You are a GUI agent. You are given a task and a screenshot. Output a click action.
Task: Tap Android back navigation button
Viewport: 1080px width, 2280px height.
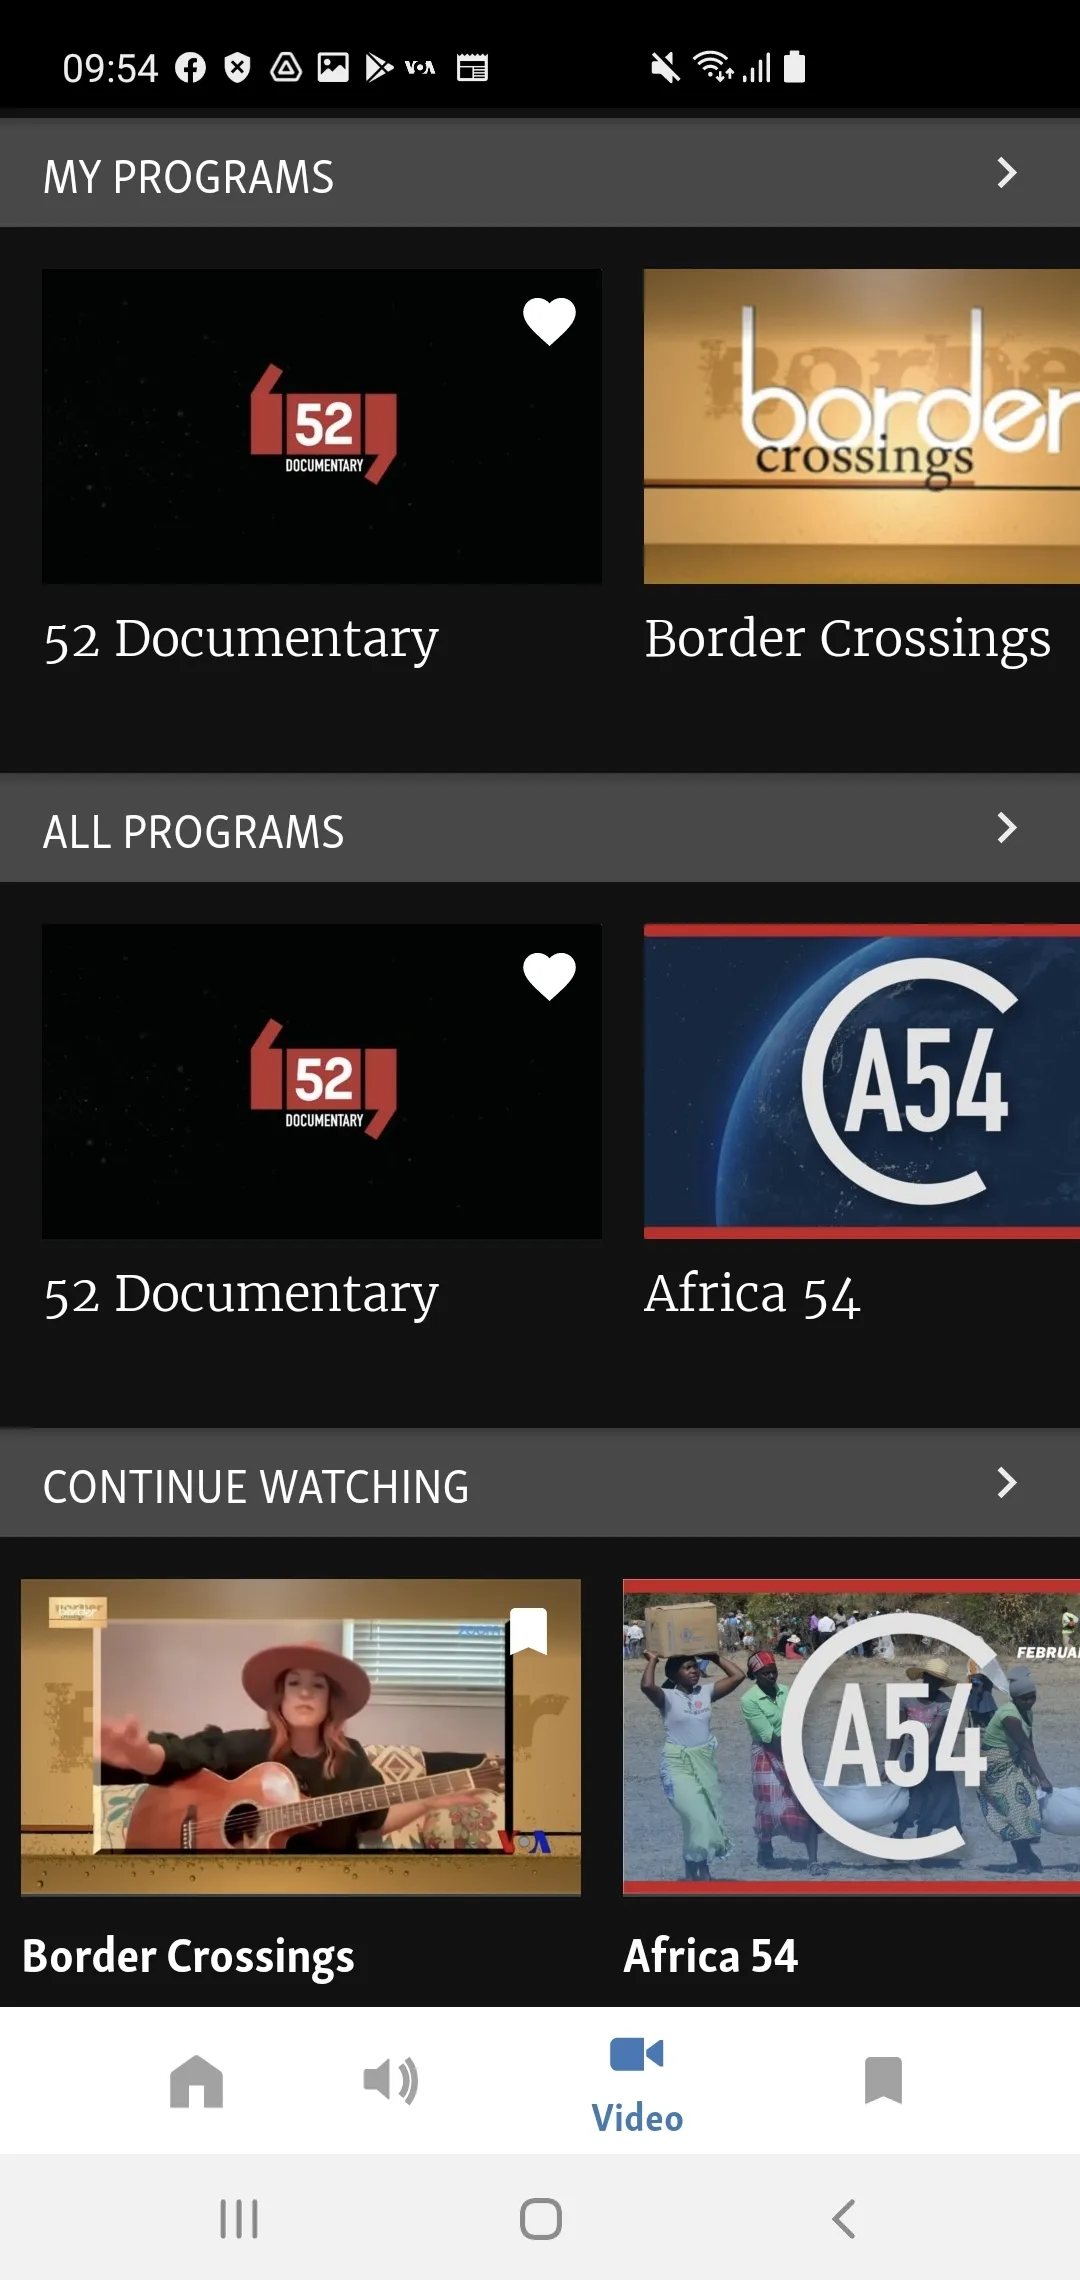[844, 2219]
